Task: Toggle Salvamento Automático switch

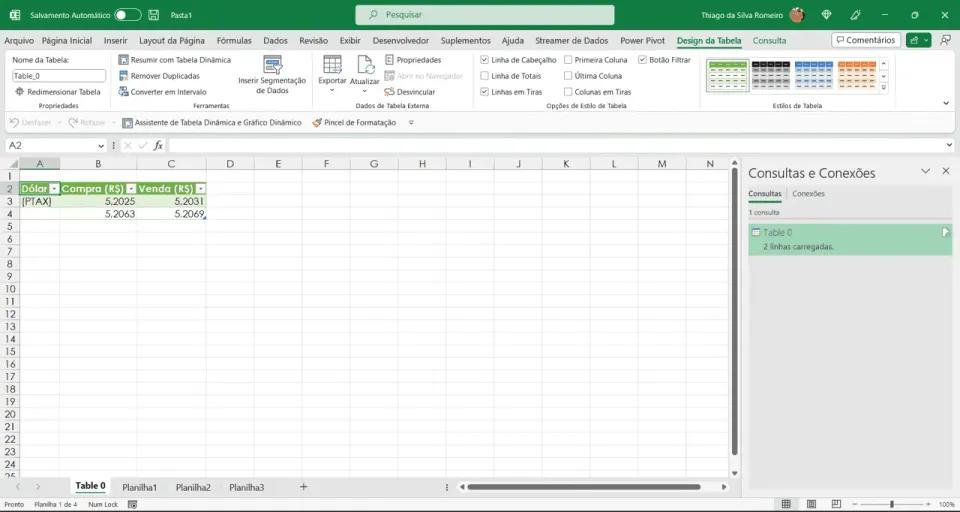Action: point(127,15)
